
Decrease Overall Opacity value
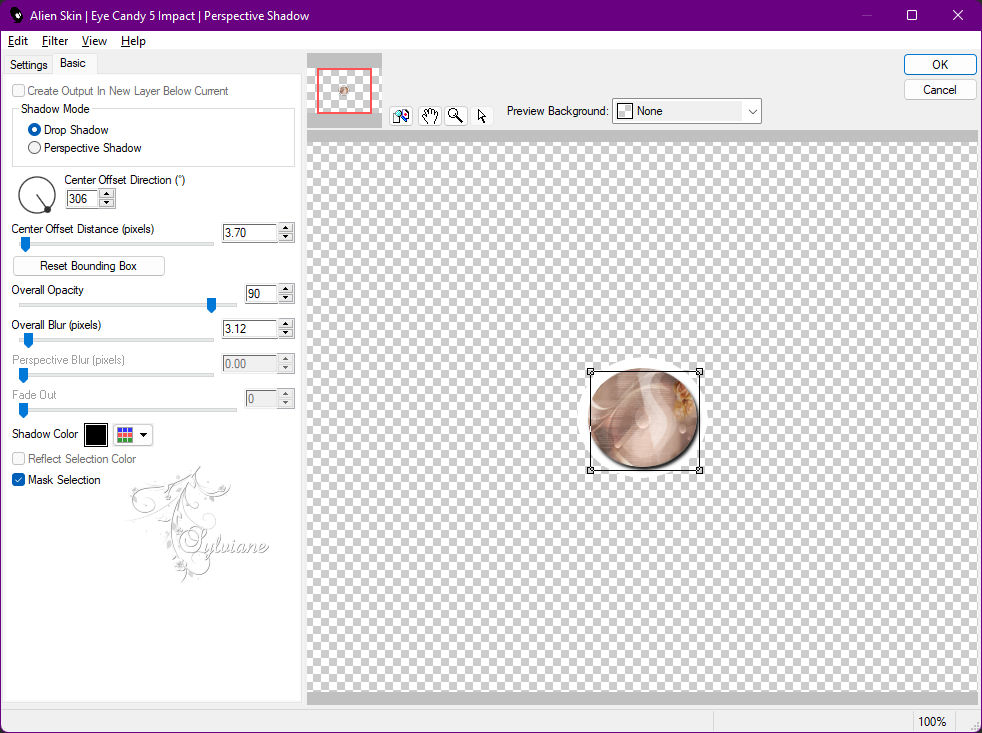tap(286, 298)
